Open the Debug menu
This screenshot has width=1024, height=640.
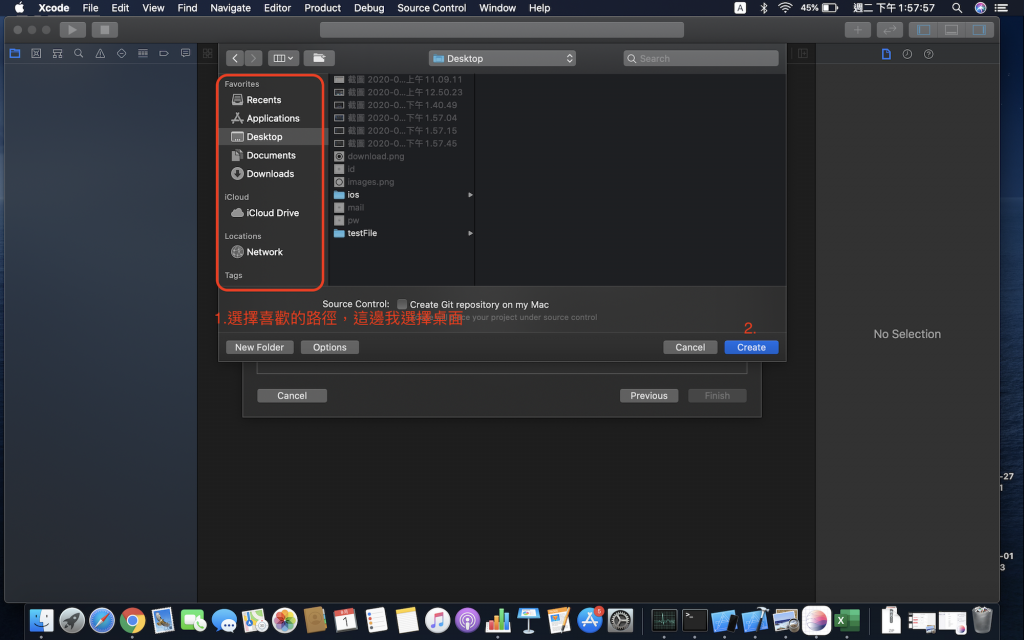pos(369,8)
